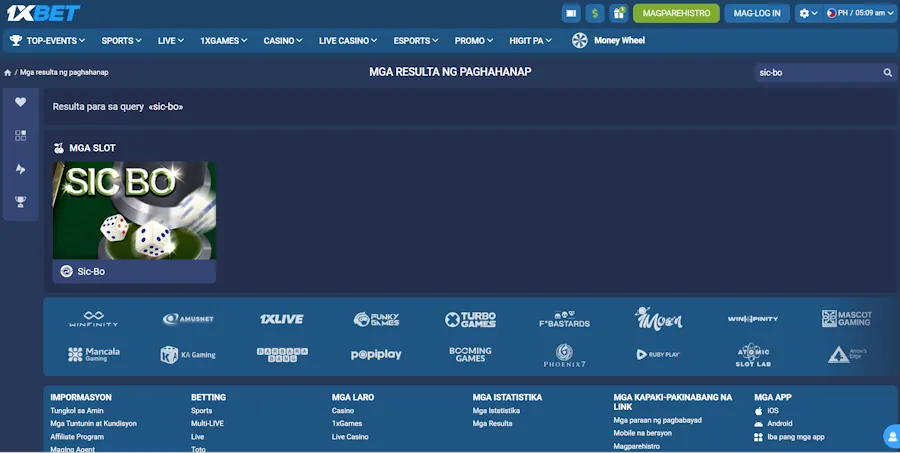Image resolution: width=900 pixels, height=453 pixels.
Task: Click the sidebar icon below the grid
Action: tap(21, 169)
